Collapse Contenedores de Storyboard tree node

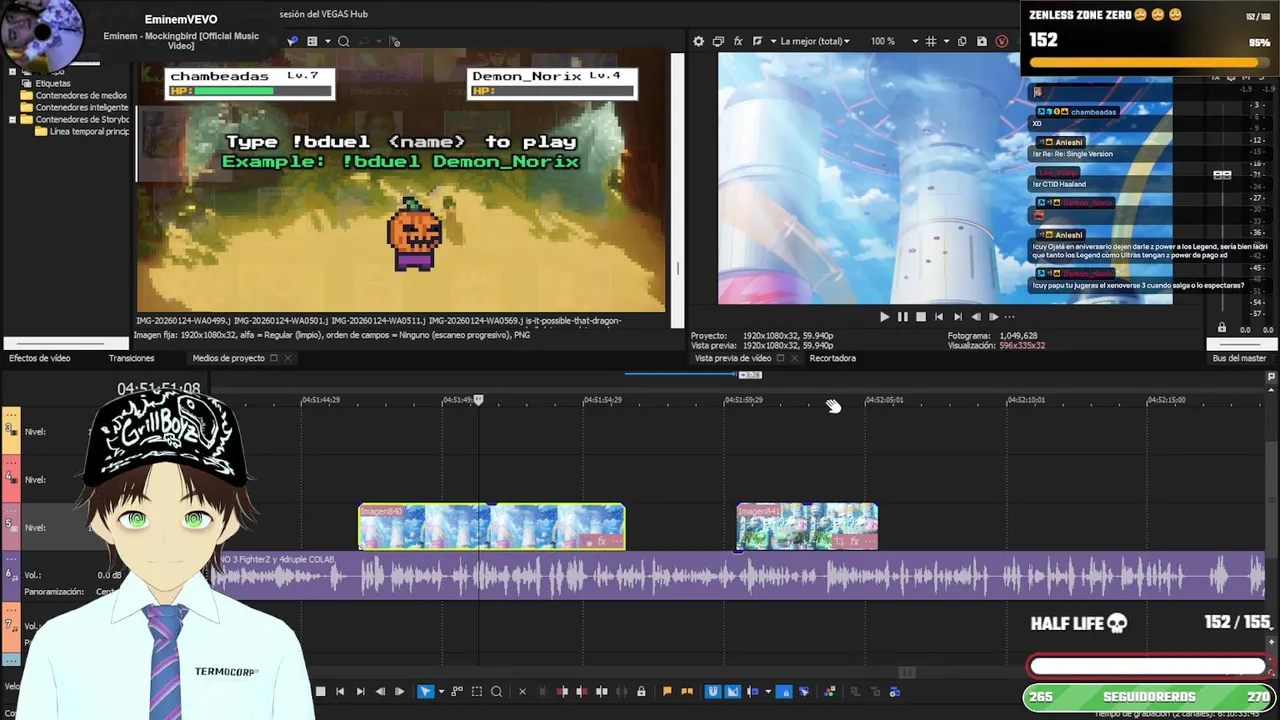[x=12, y=120]
